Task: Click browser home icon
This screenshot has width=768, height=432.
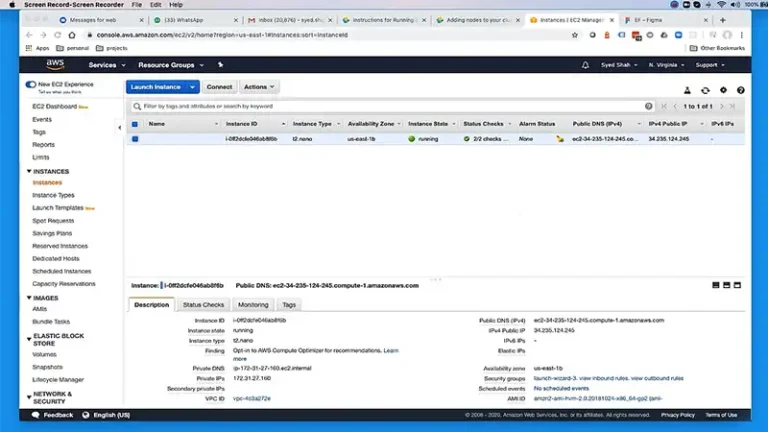Action: tap(72, 35)
